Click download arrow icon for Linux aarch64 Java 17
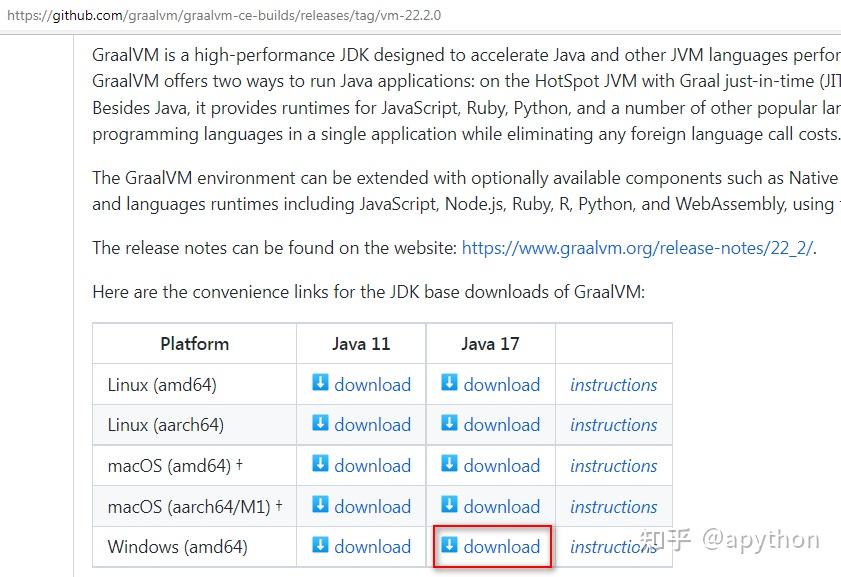Image resolution: width=841 pixels, height=577 pixels. (450, 423)
